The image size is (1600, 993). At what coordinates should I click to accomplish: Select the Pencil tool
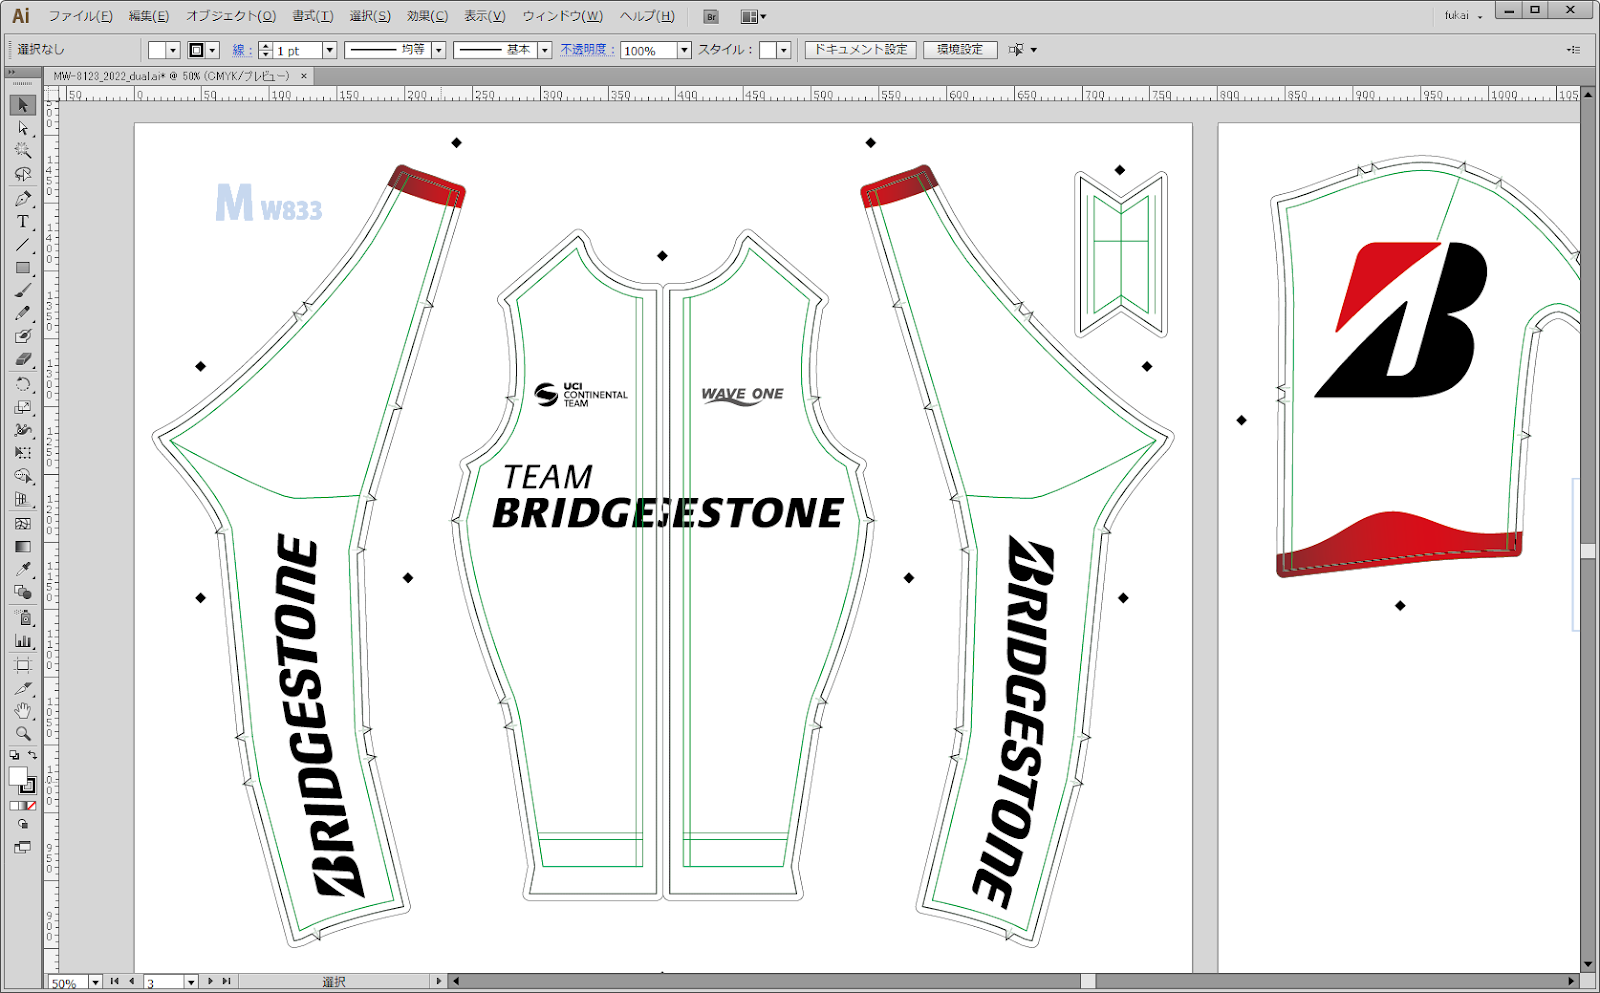[23, 313]
